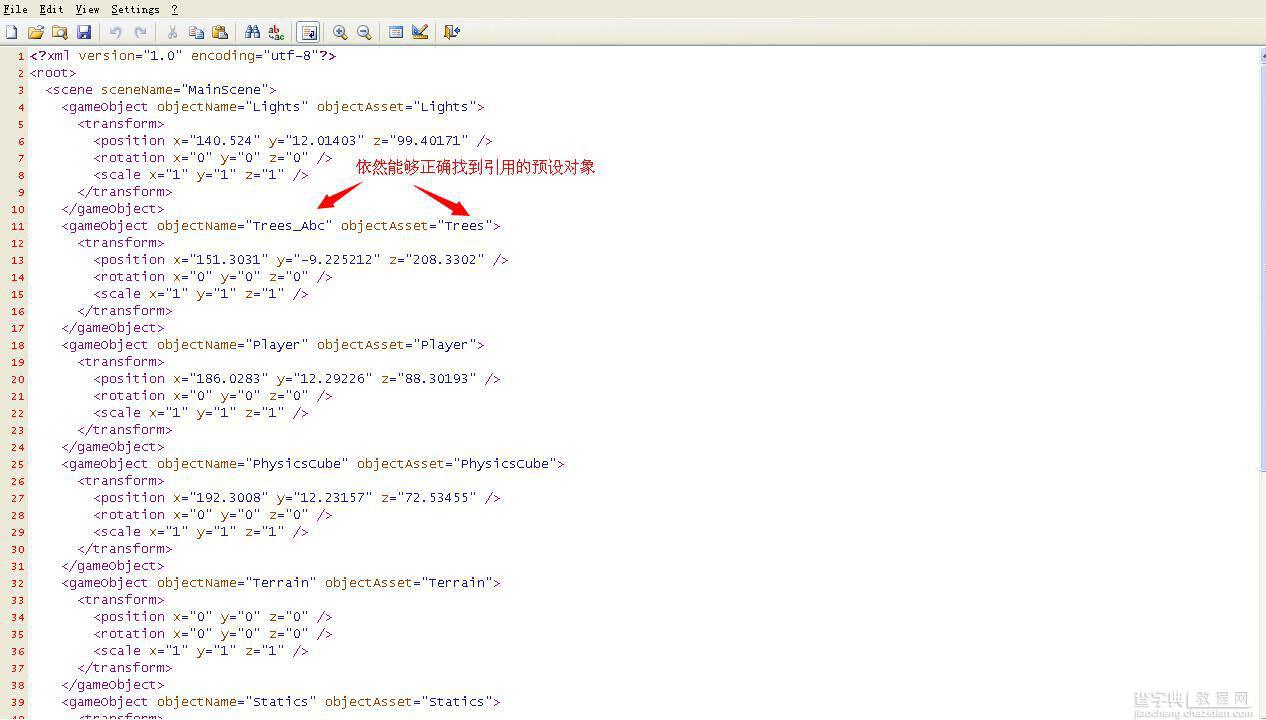Open the Settings menu
The image size is (1266, 720).
coord(135,9)
